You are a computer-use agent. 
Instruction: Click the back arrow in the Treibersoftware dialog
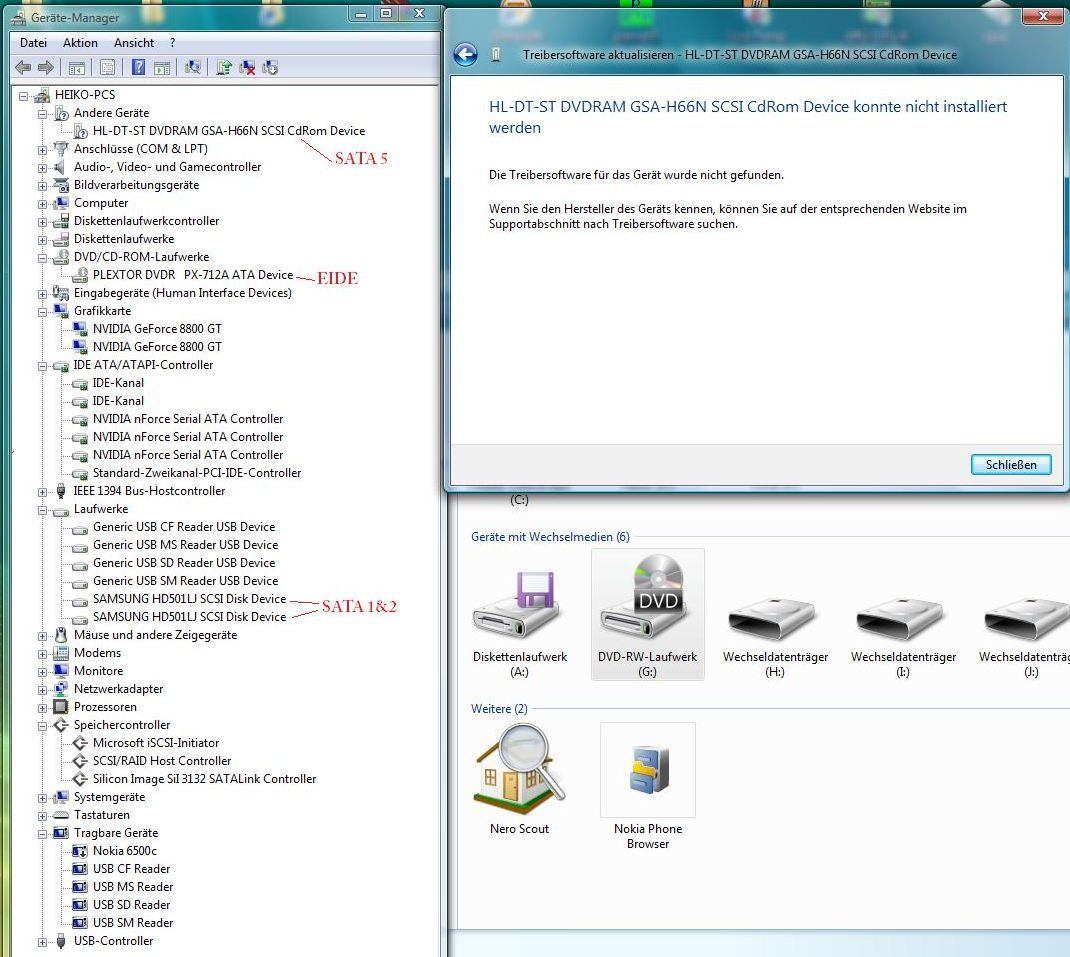click(465, 55)
